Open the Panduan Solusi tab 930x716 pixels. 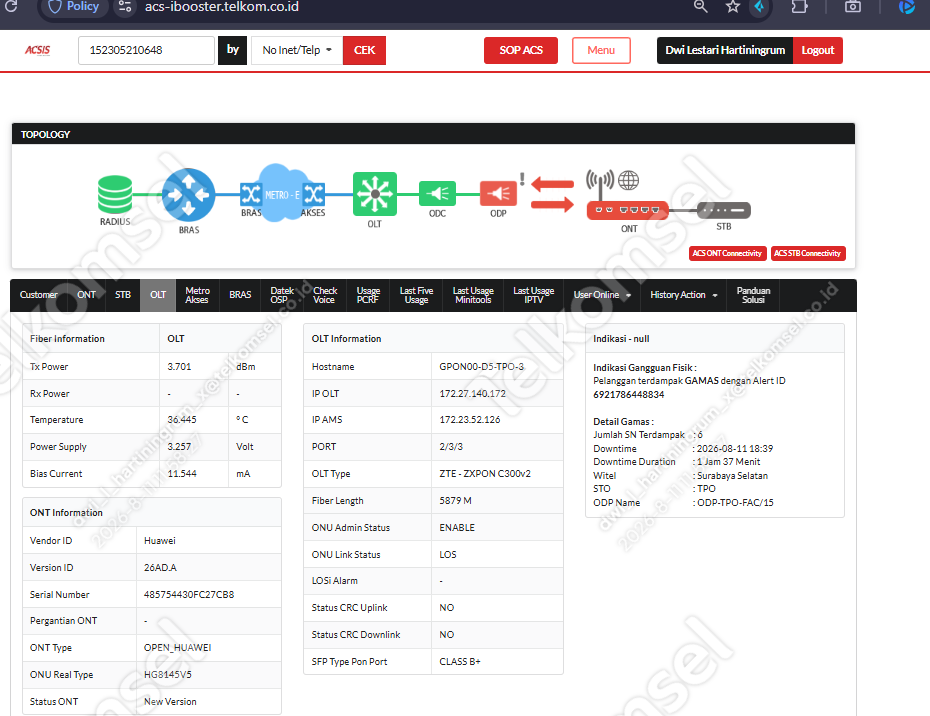point(753,295)
